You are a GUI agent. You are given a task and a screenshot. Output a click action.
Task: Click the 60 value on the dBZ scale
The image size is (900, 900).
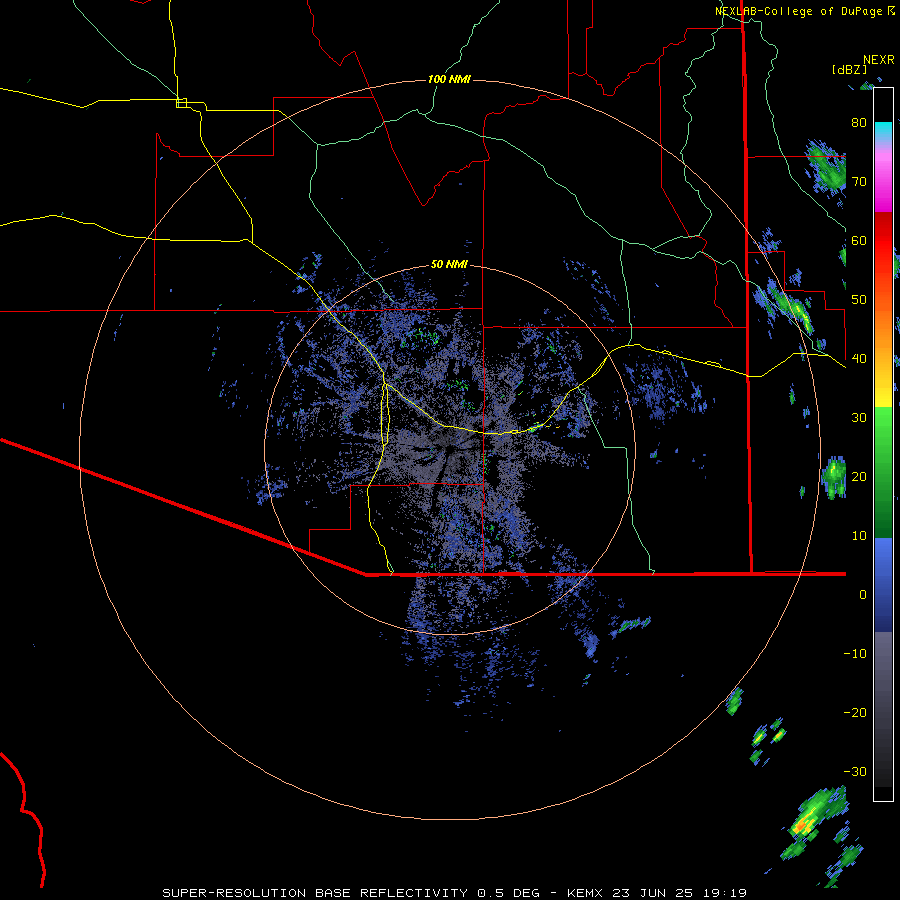(859, 240)
